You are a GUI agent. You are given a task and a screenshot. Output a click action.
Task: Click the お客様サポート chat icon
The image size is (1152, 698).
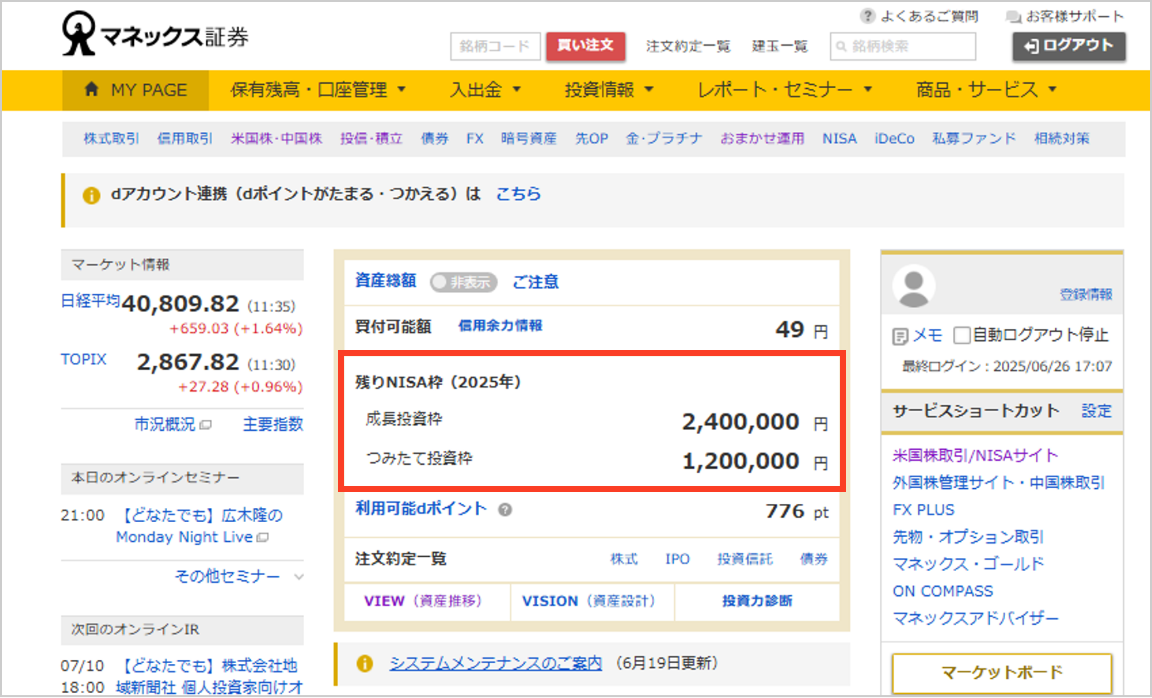tap(1014, 17)
